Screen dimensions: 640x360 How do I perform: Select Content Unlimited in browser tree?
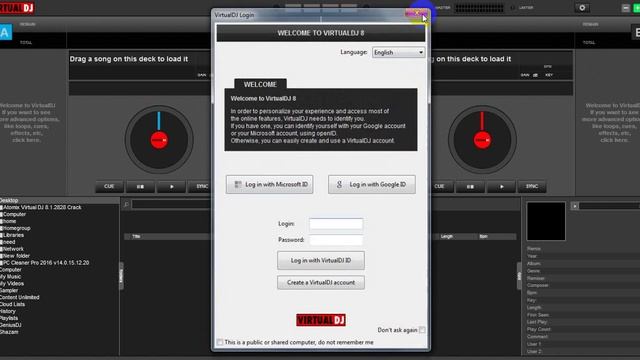(x=20, y=298)
